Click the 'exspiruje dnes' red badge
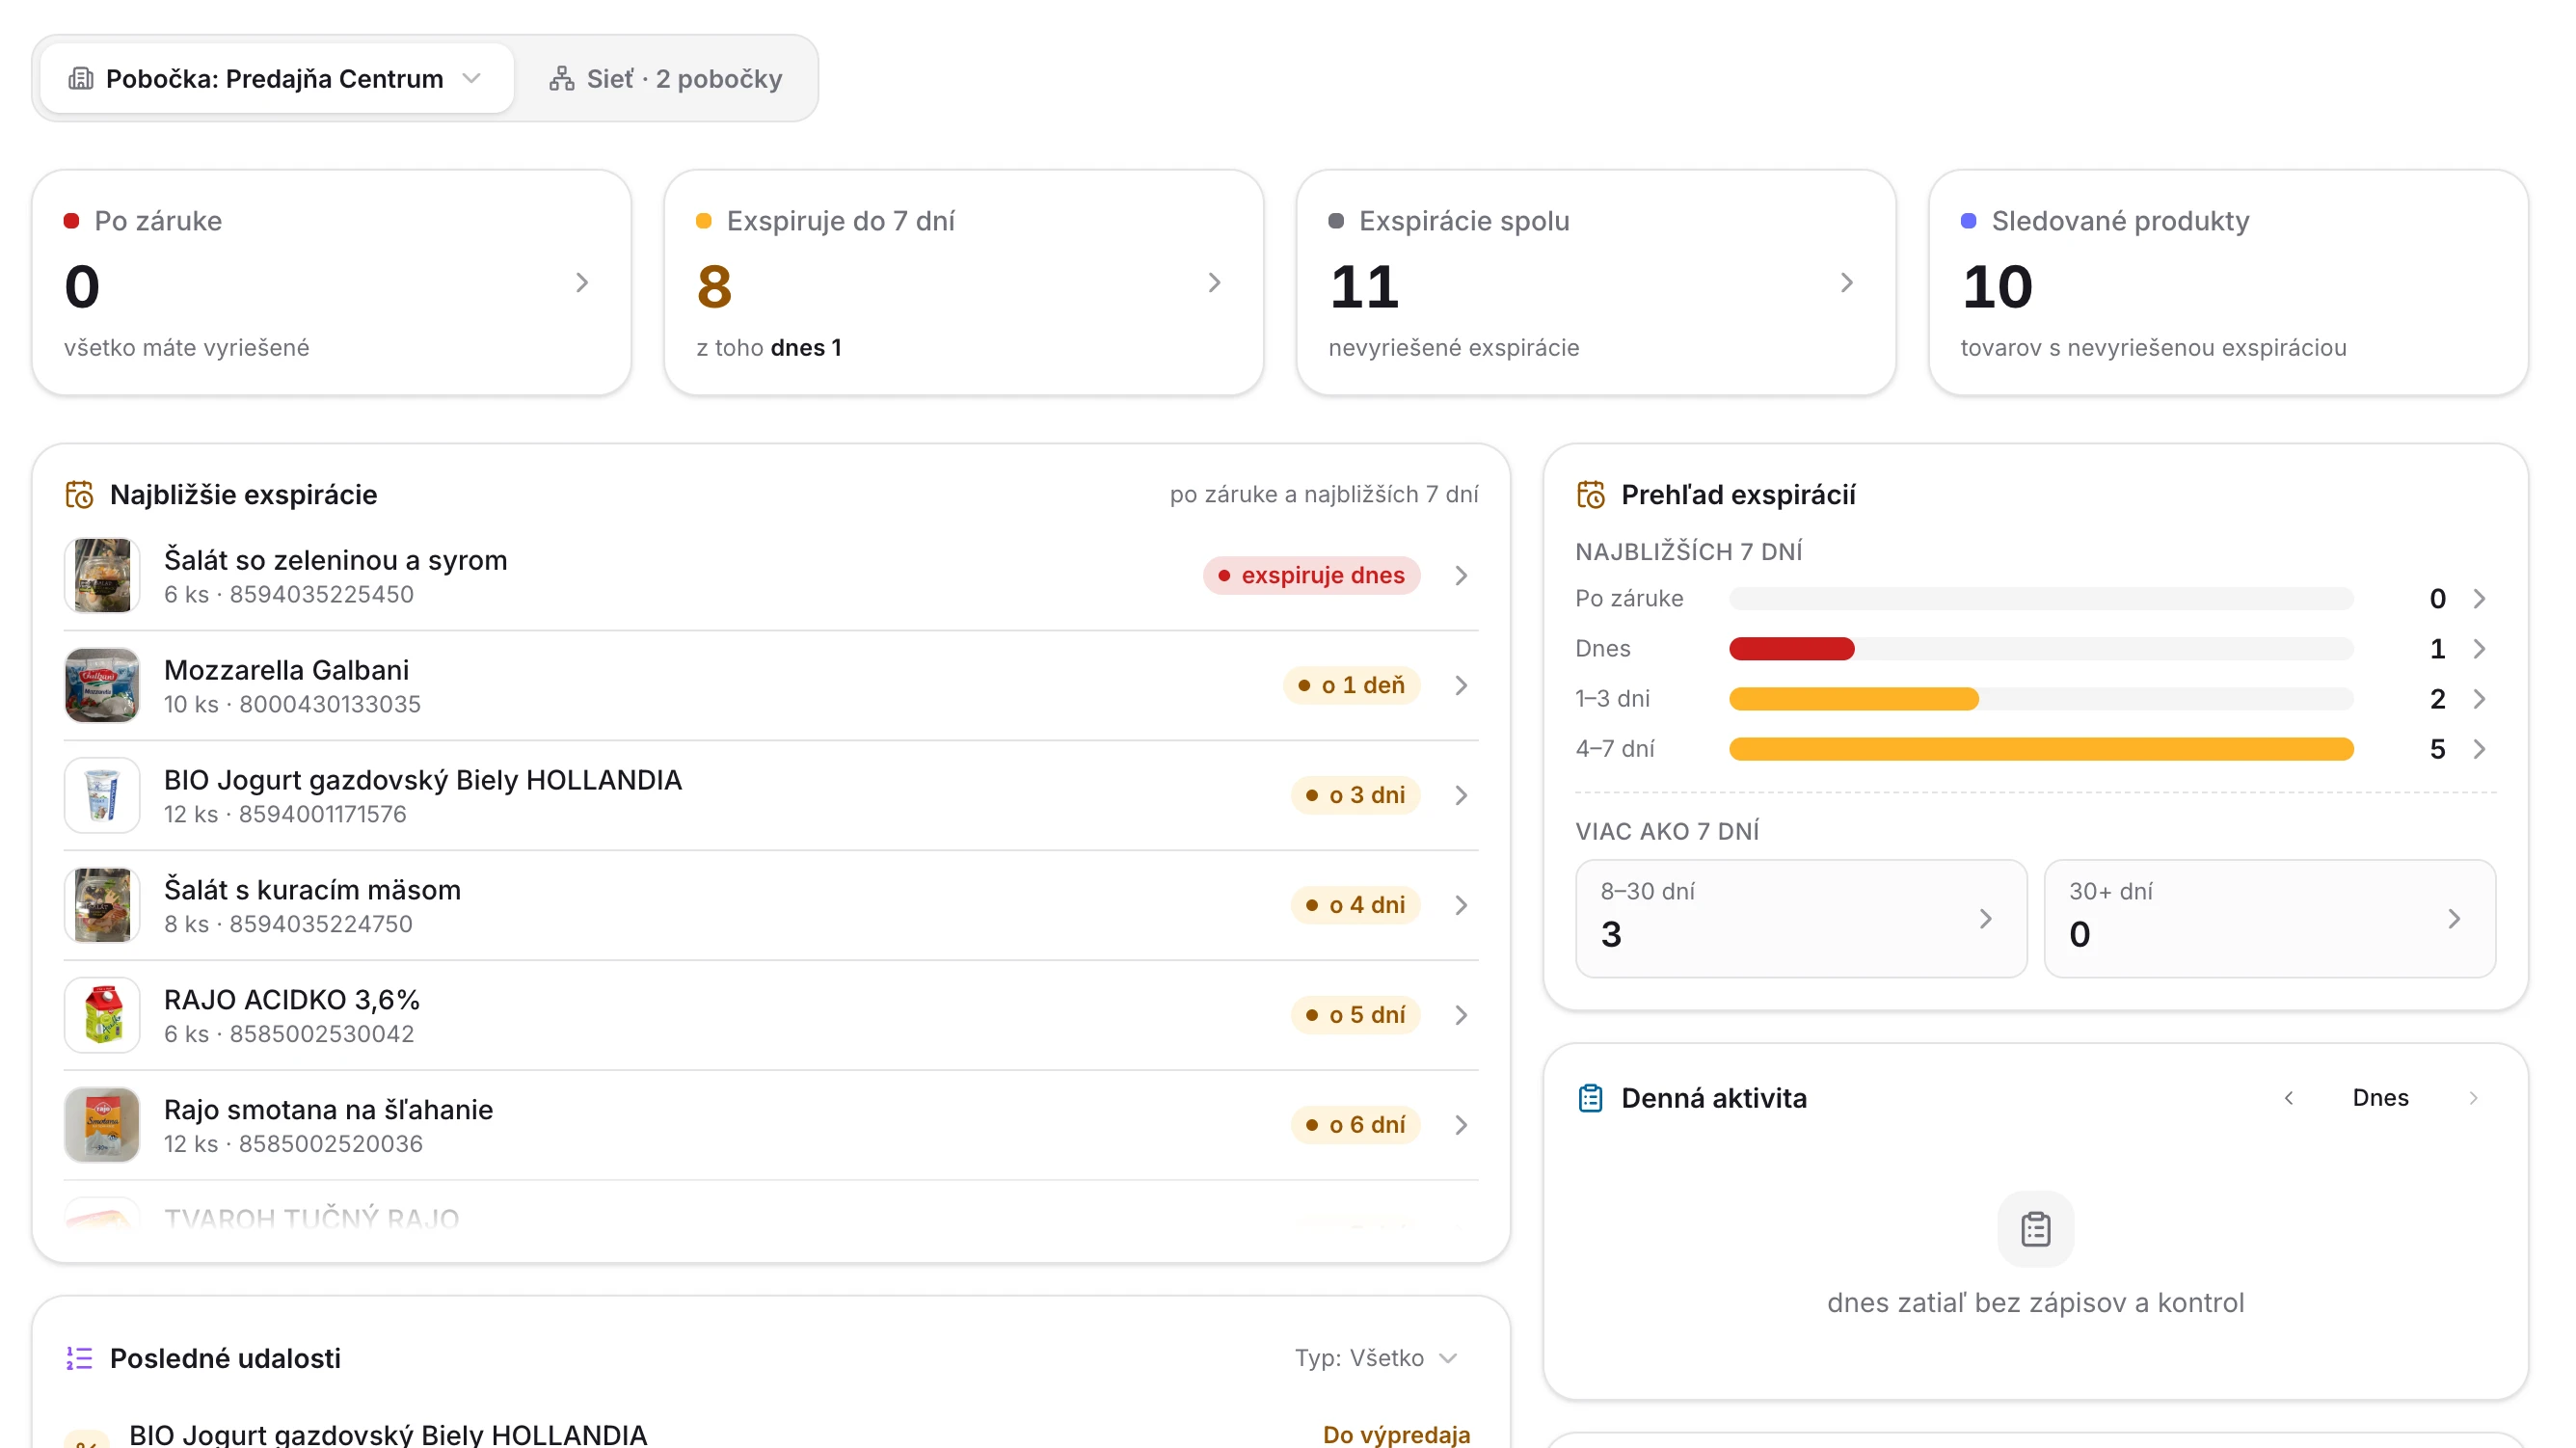The width and height of the screenshot is (2576, 1448). (x=1311, y=575)
